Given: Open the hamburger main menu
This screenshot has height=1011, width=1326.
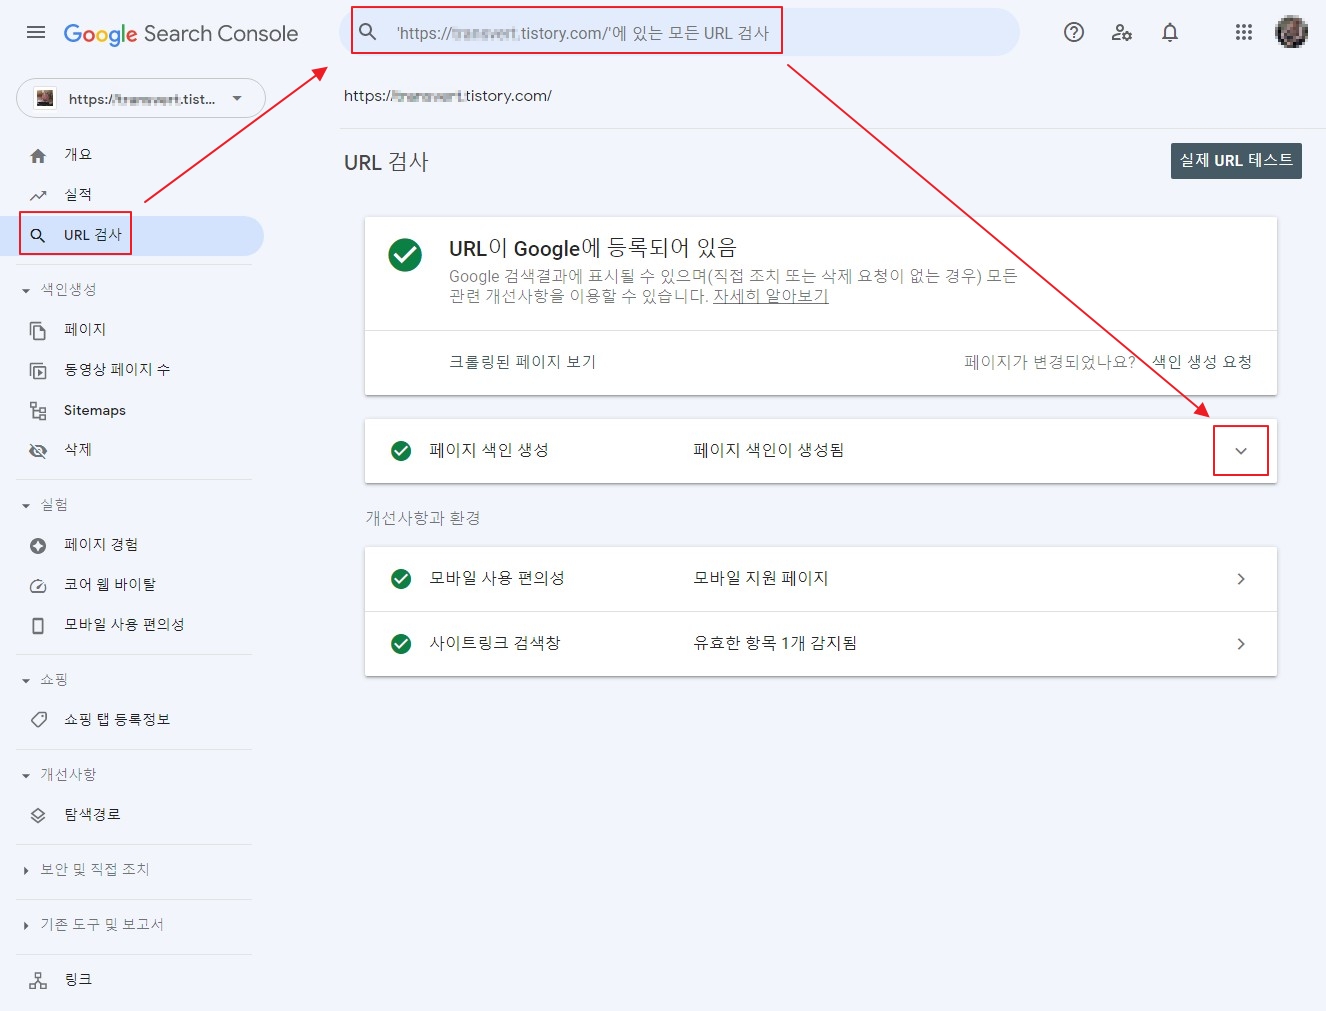Looking at the screenshot, I should click(x=36, y=32).
